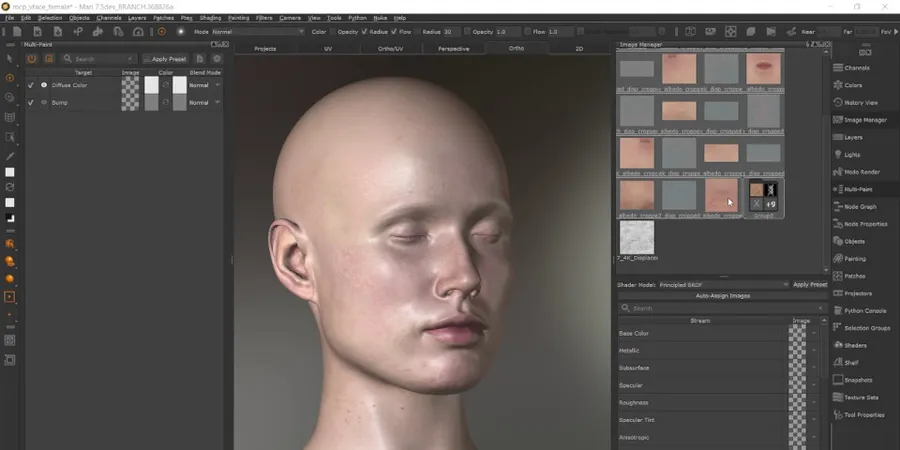
Task: Uncheck the Bump target checkbox
Action: [x=31, y=102]
